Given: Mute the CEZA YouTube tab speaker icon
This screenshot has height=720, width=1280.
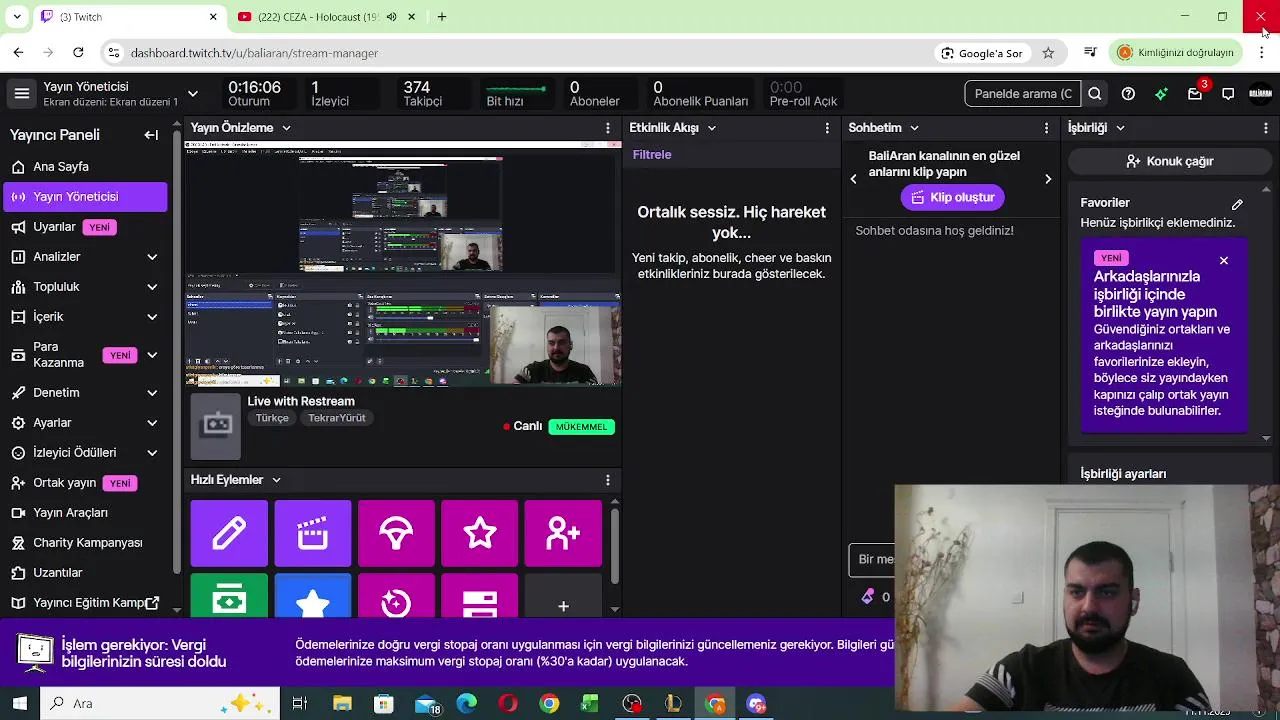Looking at the screenshot, I should (391, 17).
